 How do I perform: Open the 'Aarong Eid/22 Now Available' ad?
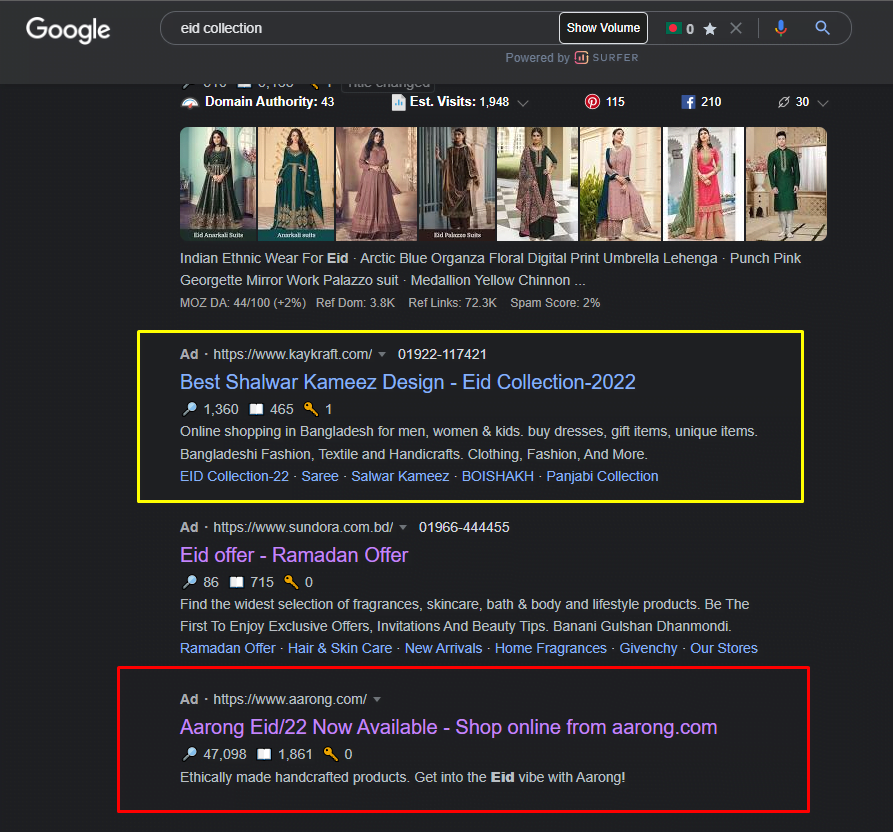coord(449,727)
